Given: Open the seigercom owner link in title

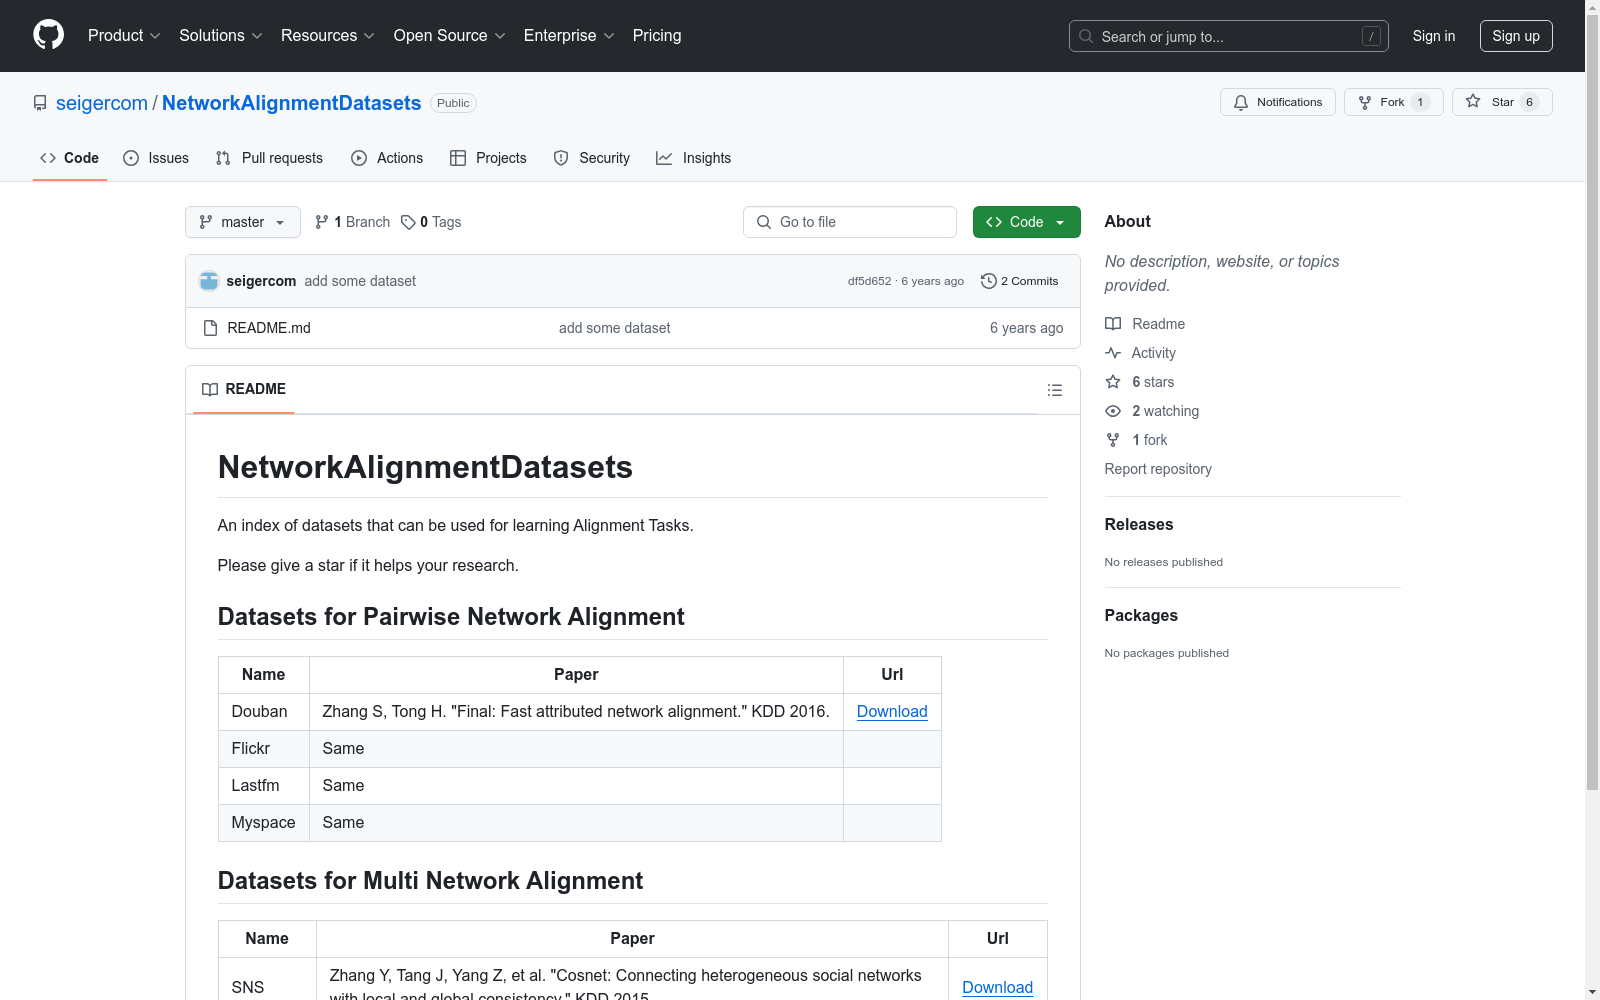Looking at the screenshot, I should [102, 103].
